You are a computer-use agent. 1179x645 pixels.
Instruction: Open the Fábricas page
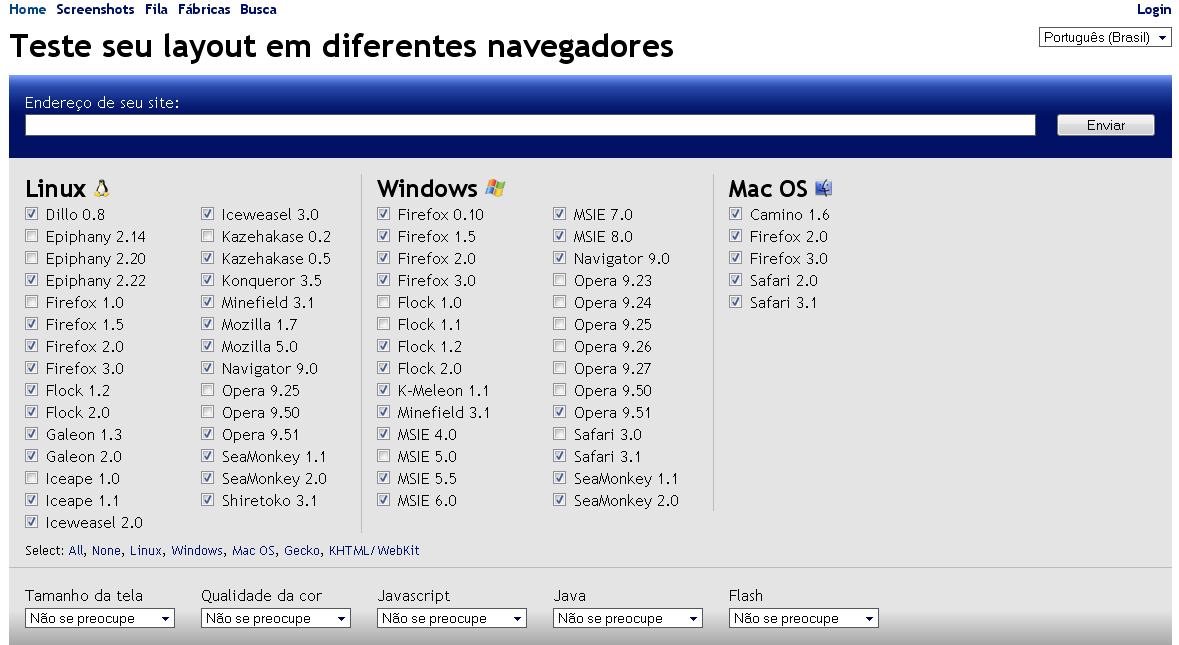tap(205, 9)
